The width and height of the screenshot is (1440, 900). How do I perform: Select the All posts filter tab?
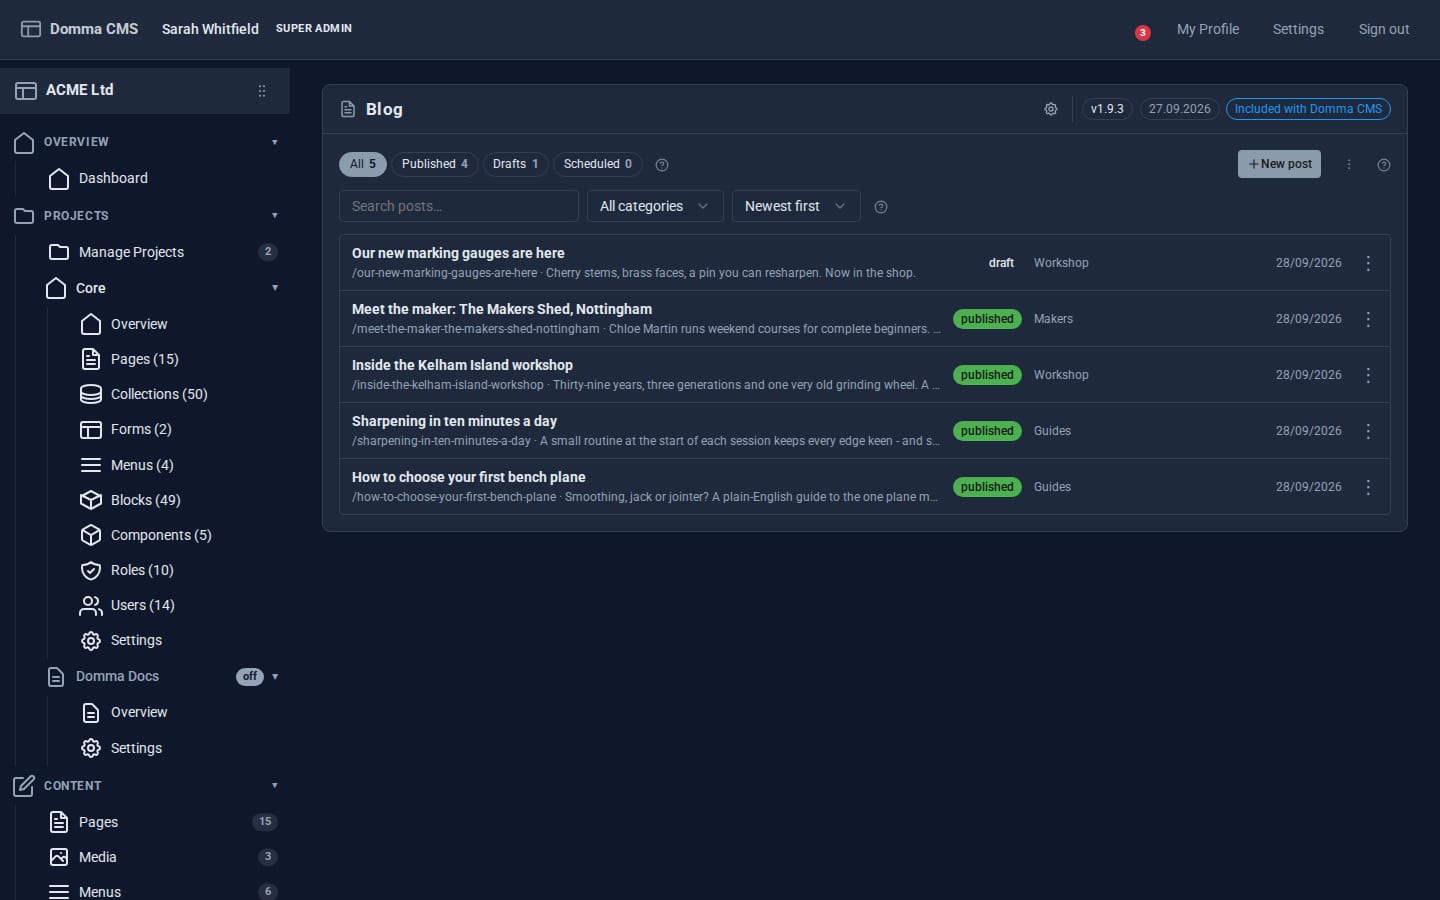pos(363,164)
